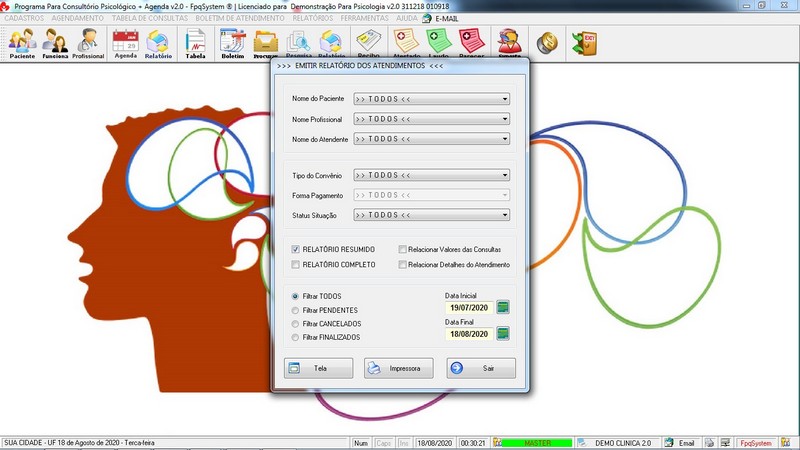
Task: Click the network computer icon in status bar
Action: tap(725, 443)
